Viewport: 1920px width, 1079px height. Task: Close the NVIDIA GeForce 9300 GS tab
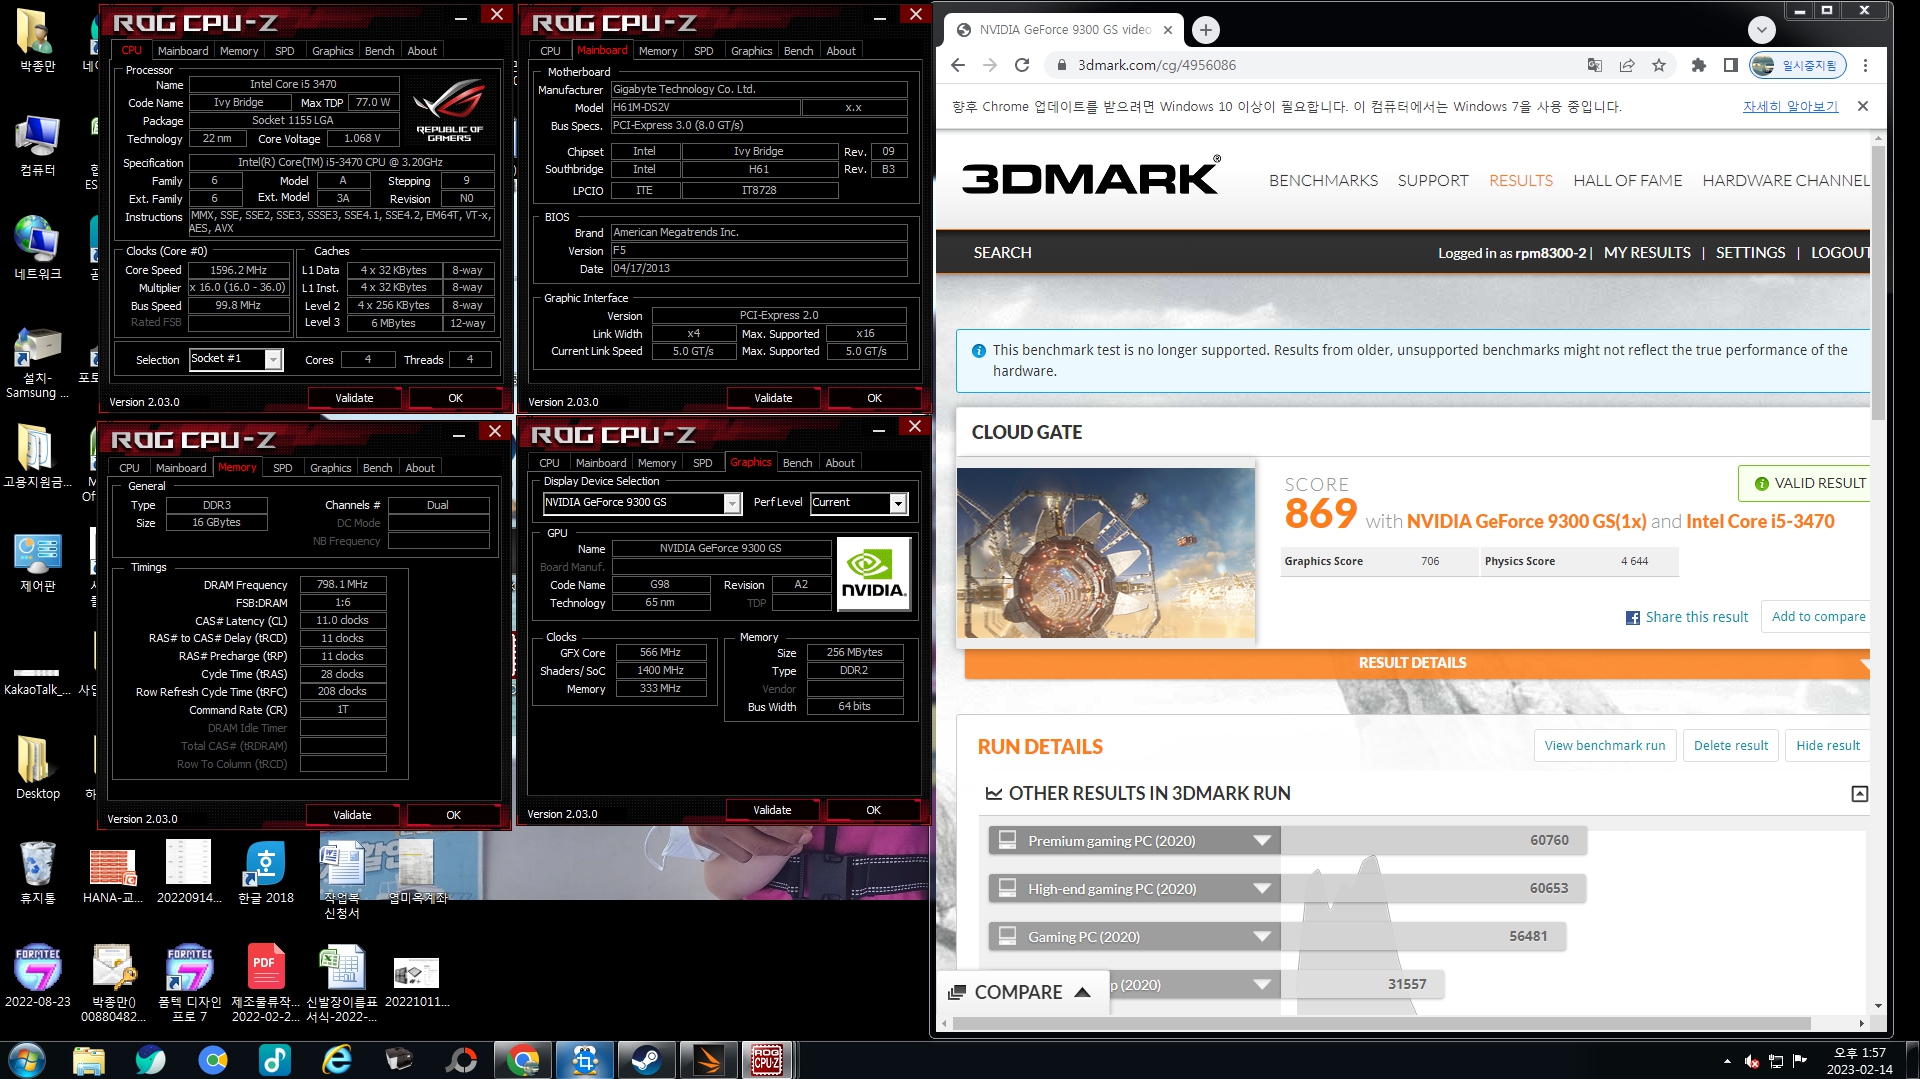tap(1167, 30)
